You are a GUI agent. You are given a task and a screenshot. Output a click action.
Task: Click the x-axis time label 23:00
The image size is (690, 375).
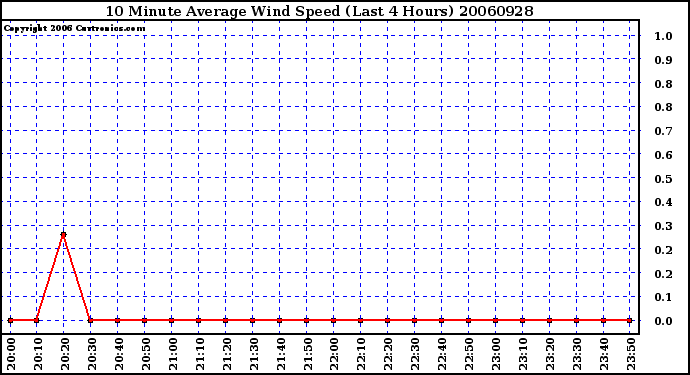click(496, 354)
